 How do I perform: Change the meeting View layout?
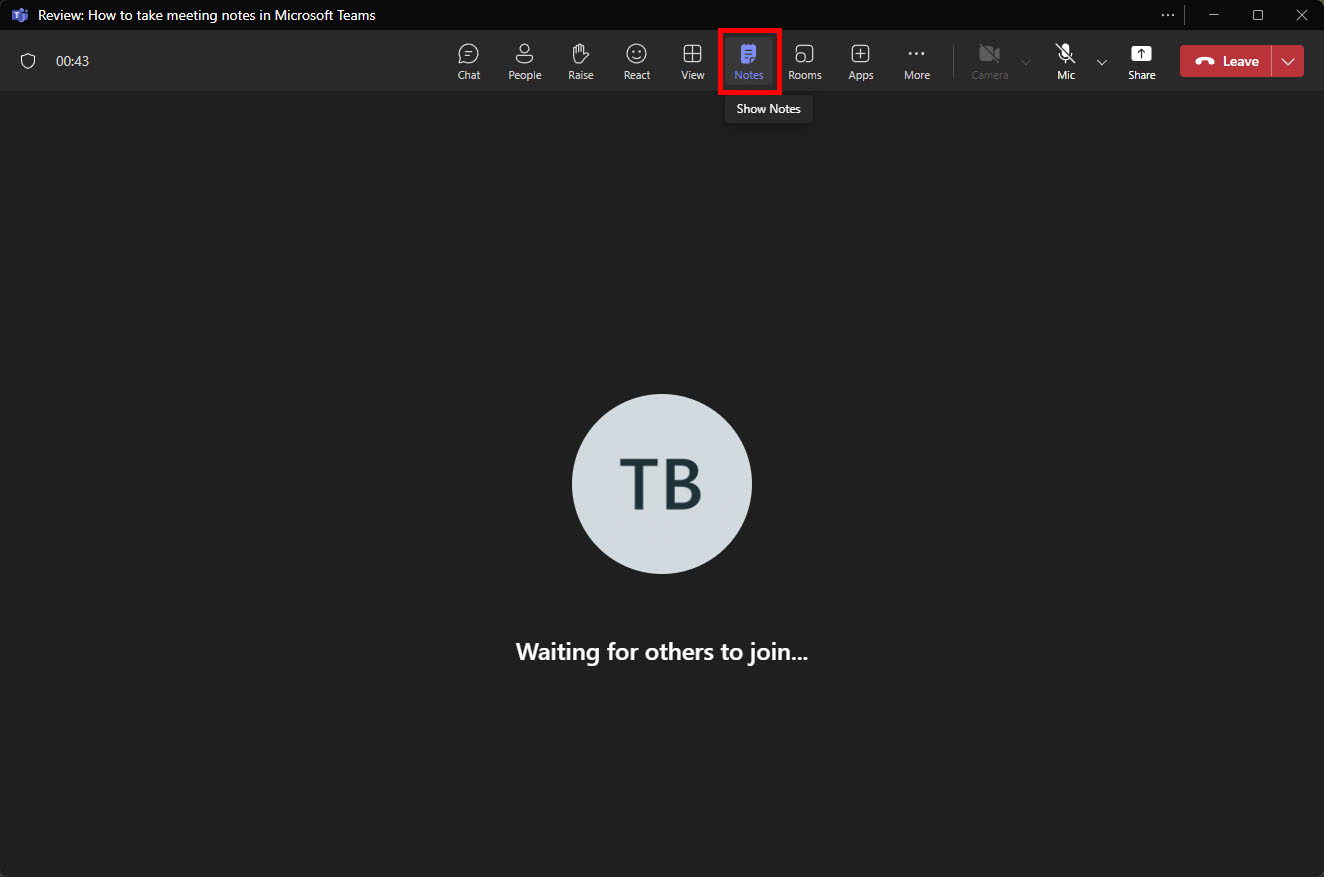pos(693,61)
